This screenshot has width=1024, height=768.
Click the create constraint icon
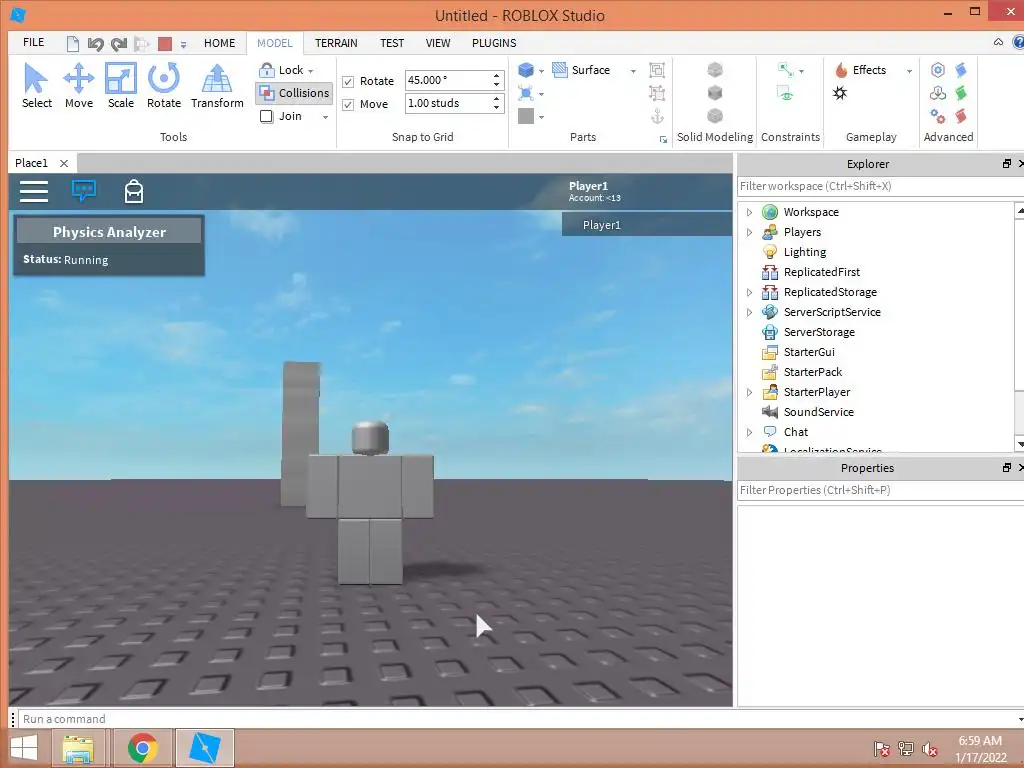786,69
